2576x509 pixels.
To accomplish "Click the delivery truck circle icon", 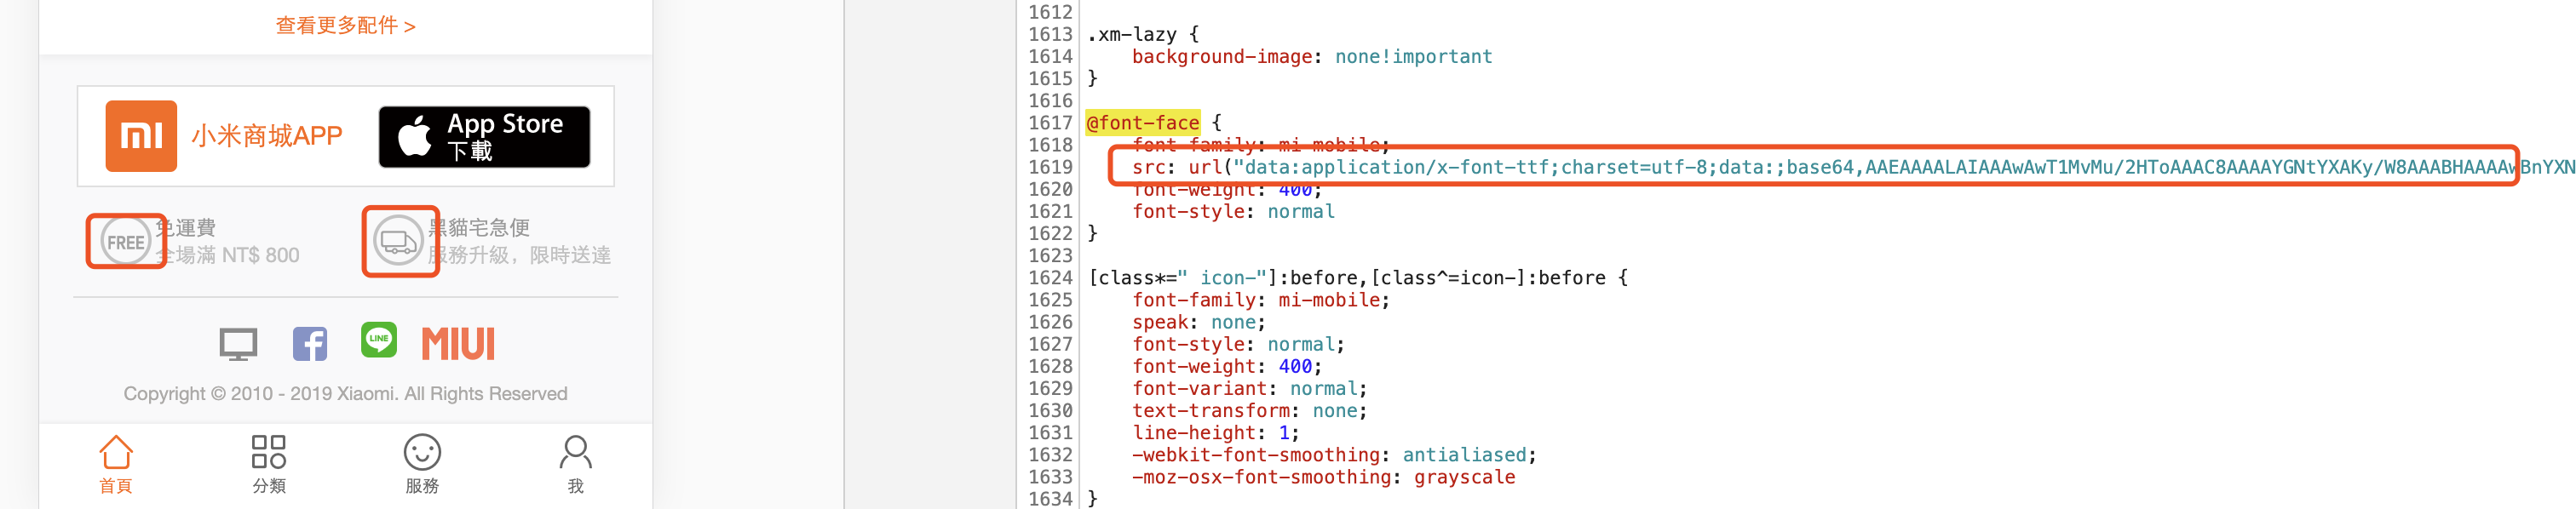I will [x=398, y=242].
